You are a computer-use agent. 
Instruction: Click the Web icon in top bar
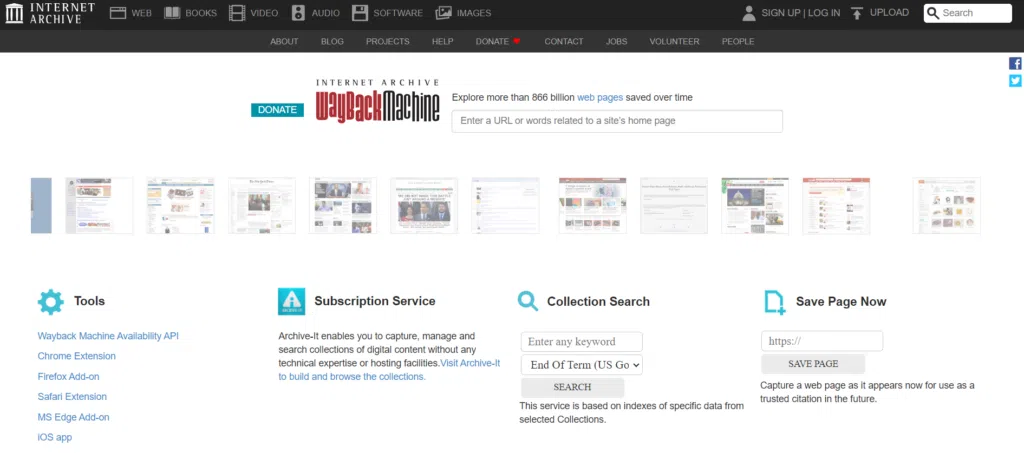tap(118, 13)
